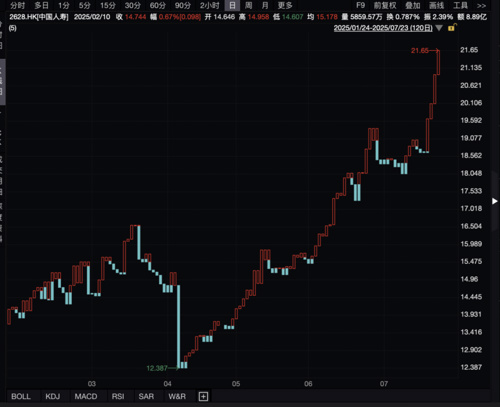This screenshot has width=500, height=407.
Task: Open the 前复权 adjustment dropdown
Action: point(385,5)
